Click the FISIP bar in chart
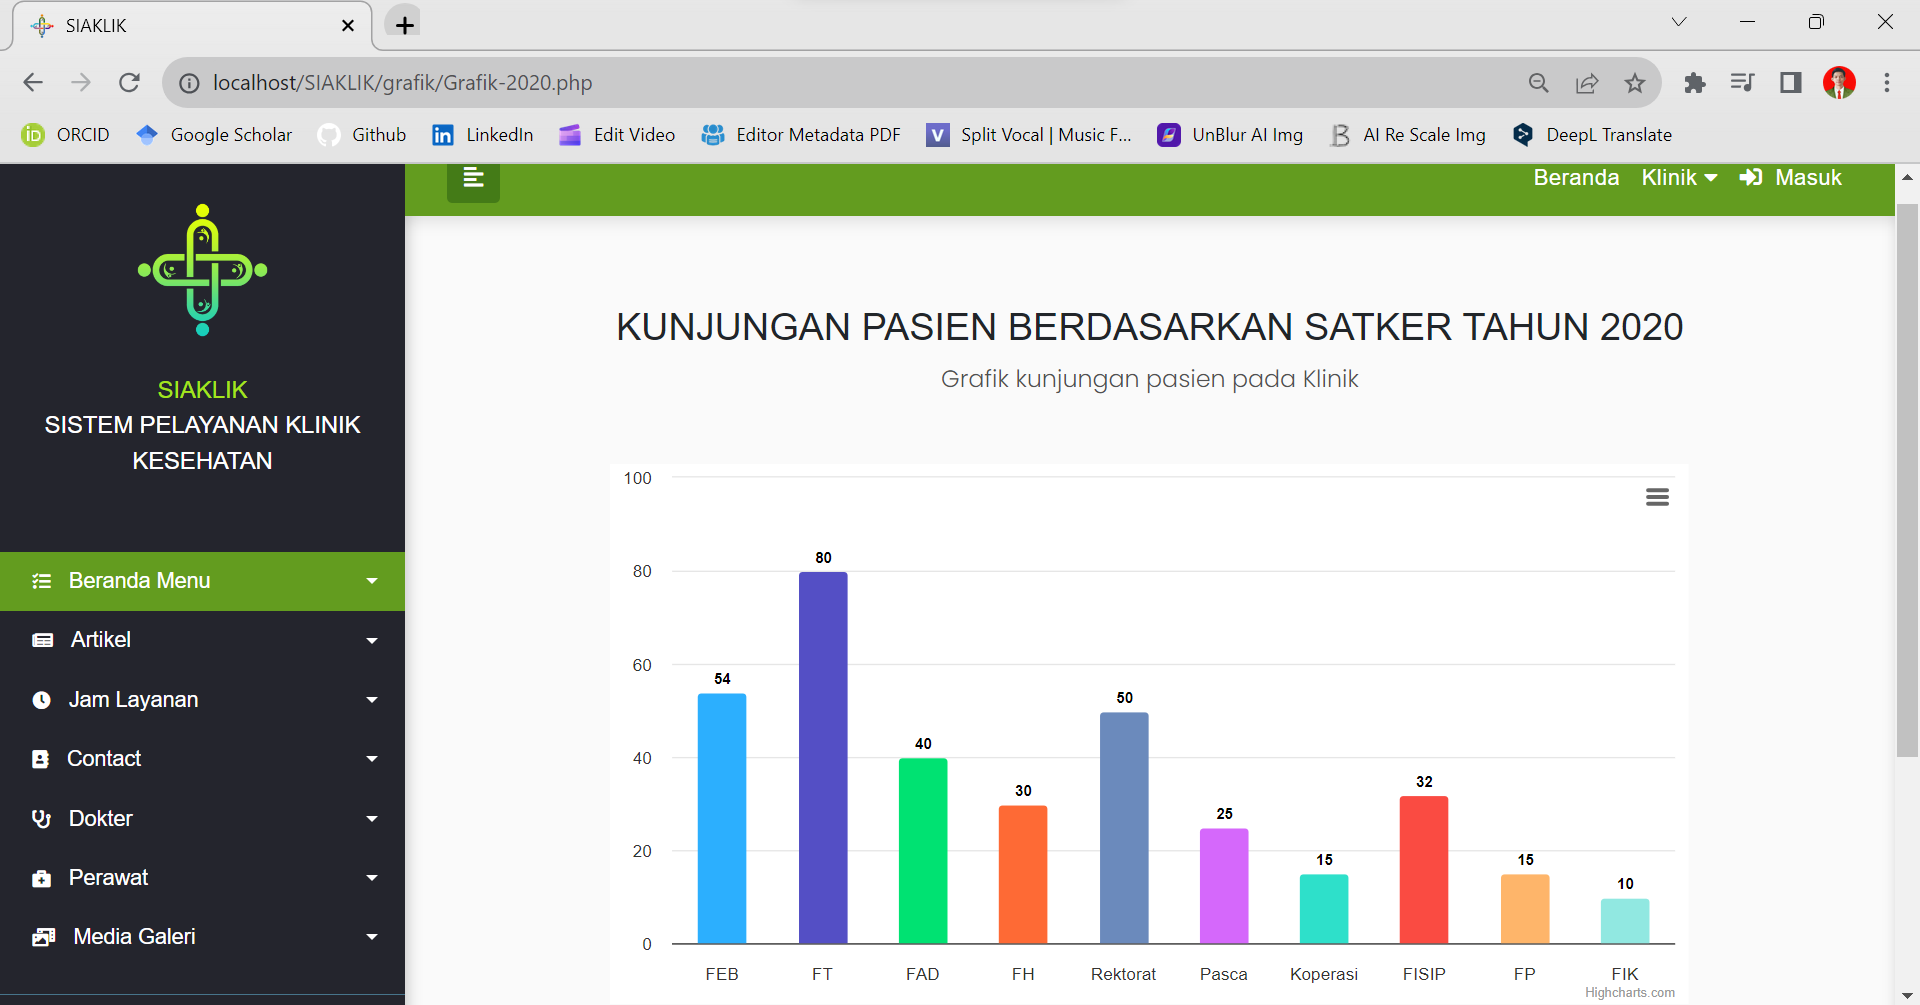The image size is (1920, 1005). tap(1424, 870)
